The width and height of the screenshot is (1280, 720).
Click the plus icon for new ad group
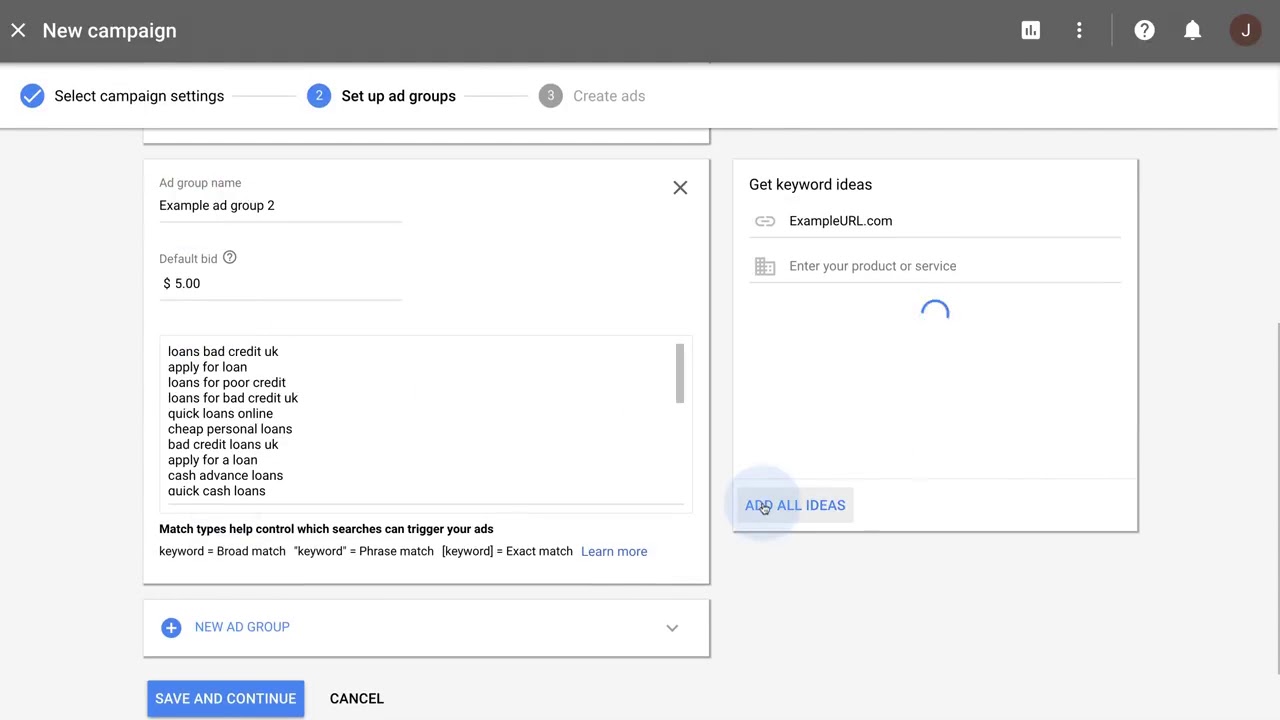tap(171, 628)
